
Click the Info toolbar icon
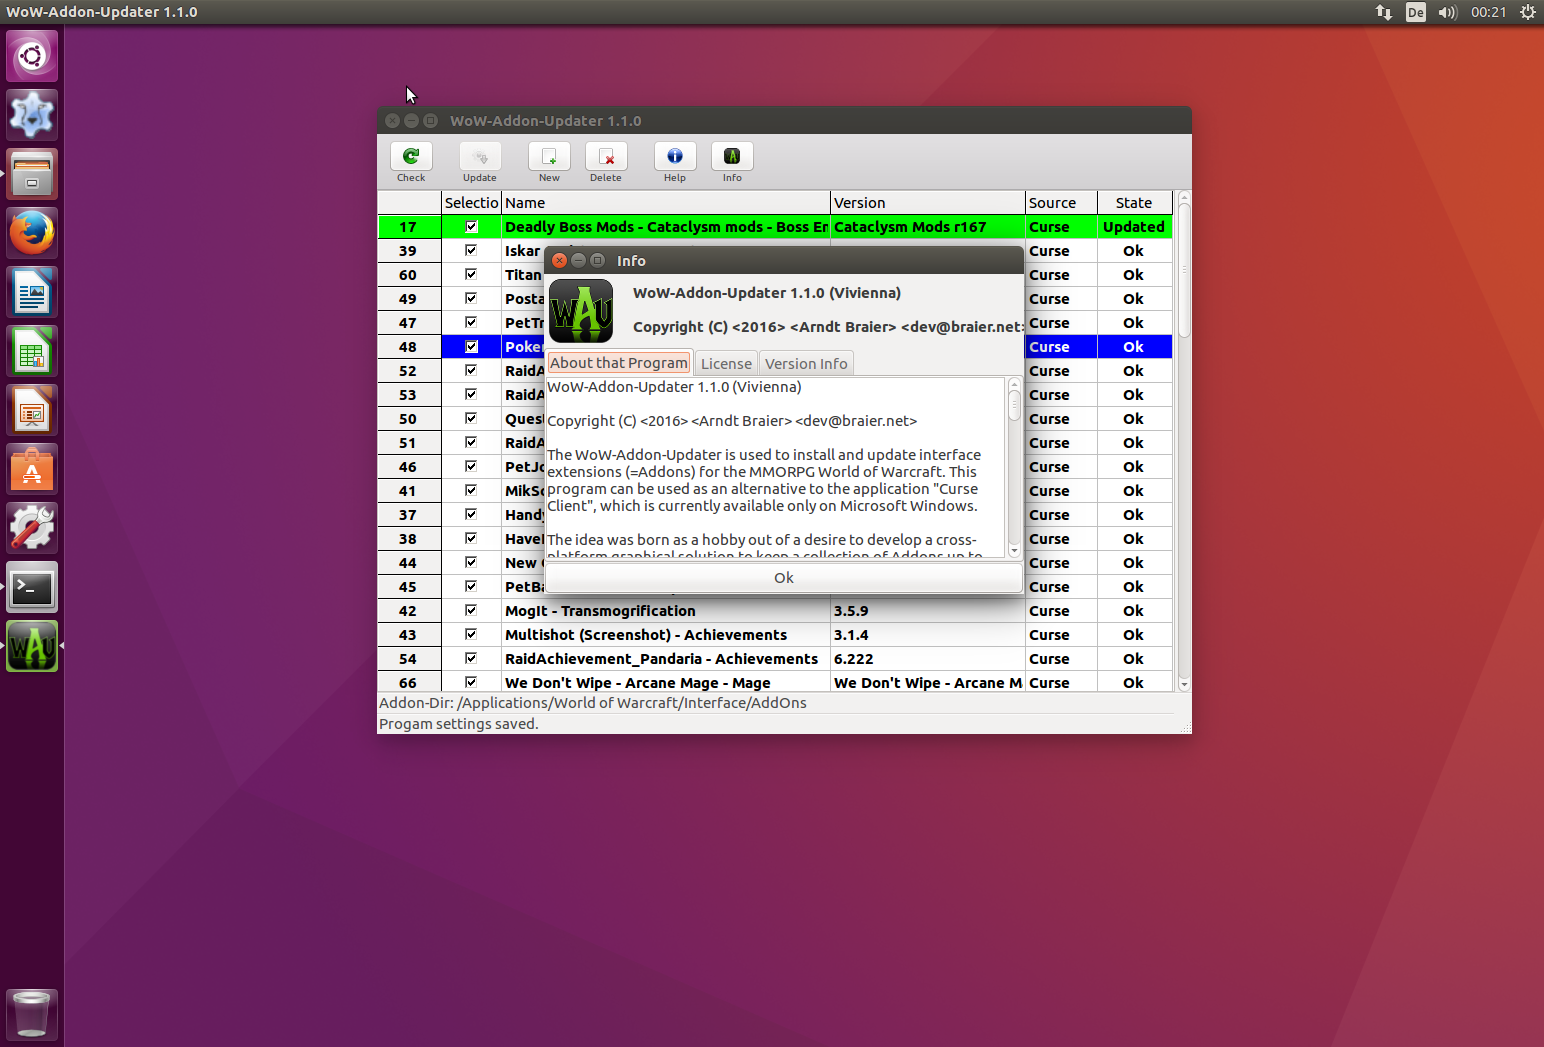pos(732,157)
